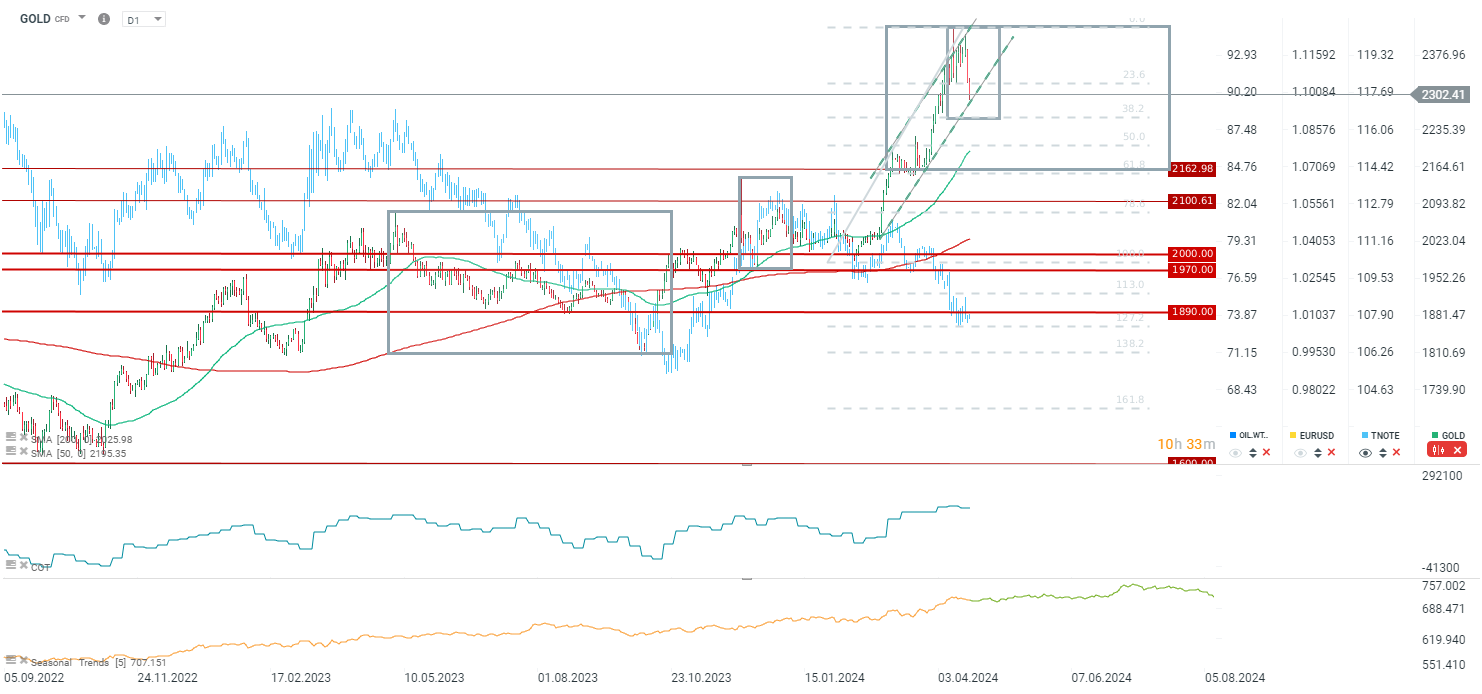Remove the OIL.WTI comparison overlay
1482x694 pixels.
click(x=1266, y=453)
